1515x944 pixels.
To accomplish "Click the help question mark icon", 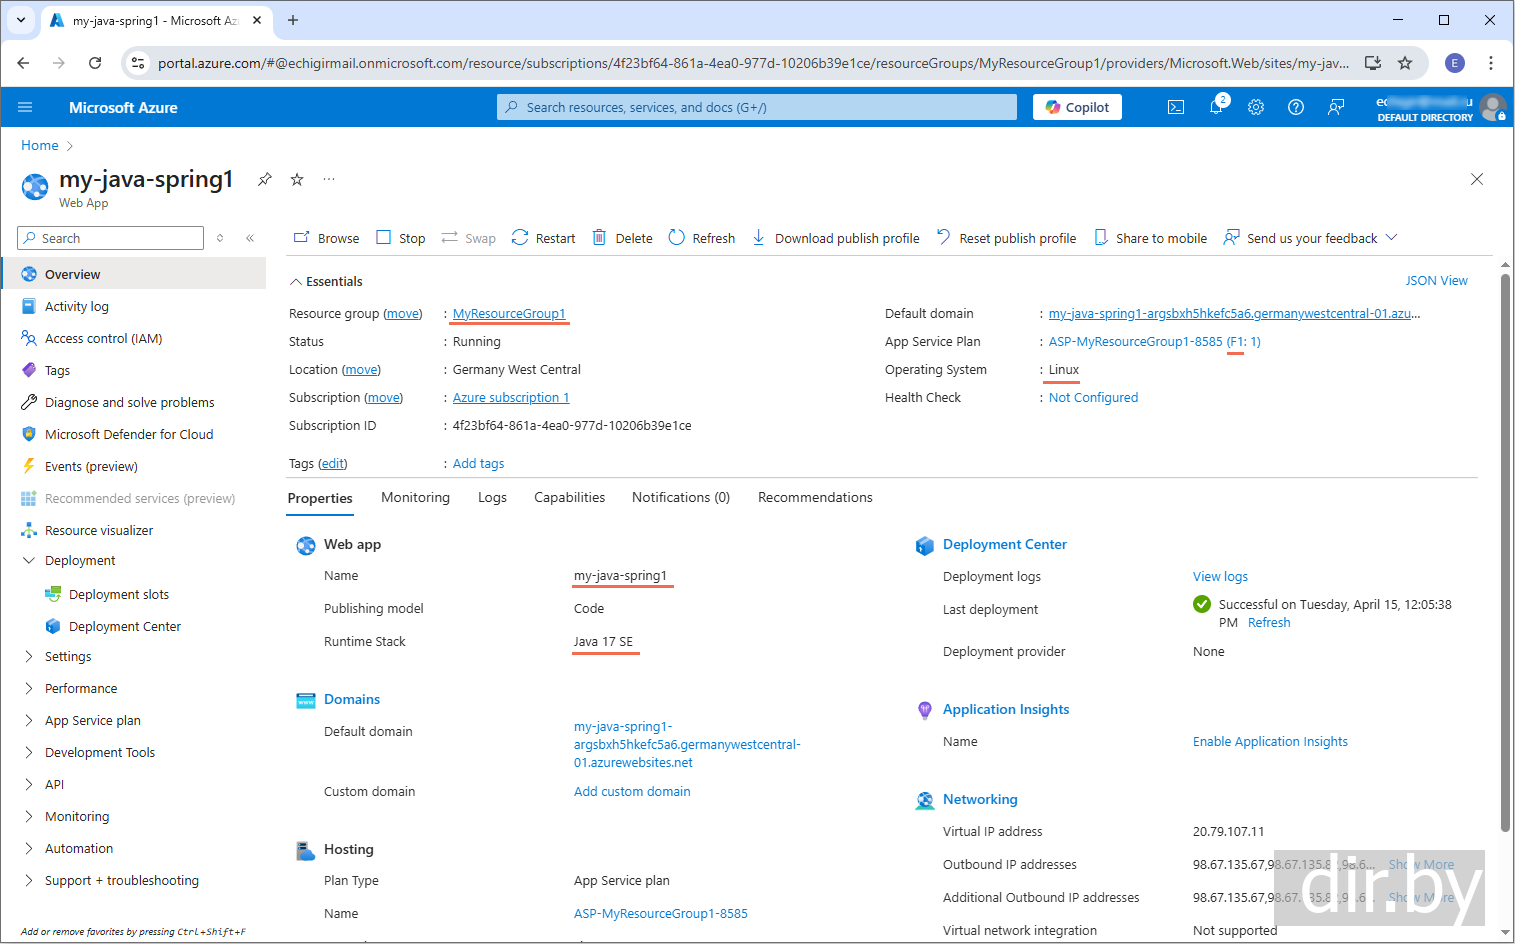I will click(x=1296, y=107).
